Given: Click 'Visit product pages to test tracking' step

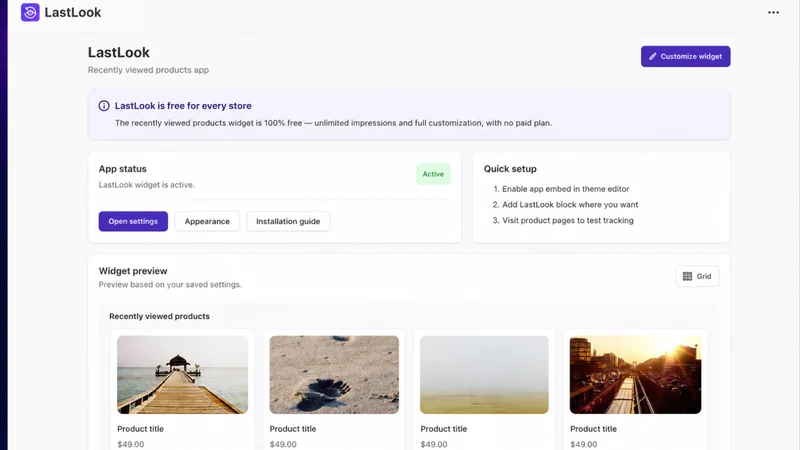Looking at the screenshot, I should [x=568, y=220].
